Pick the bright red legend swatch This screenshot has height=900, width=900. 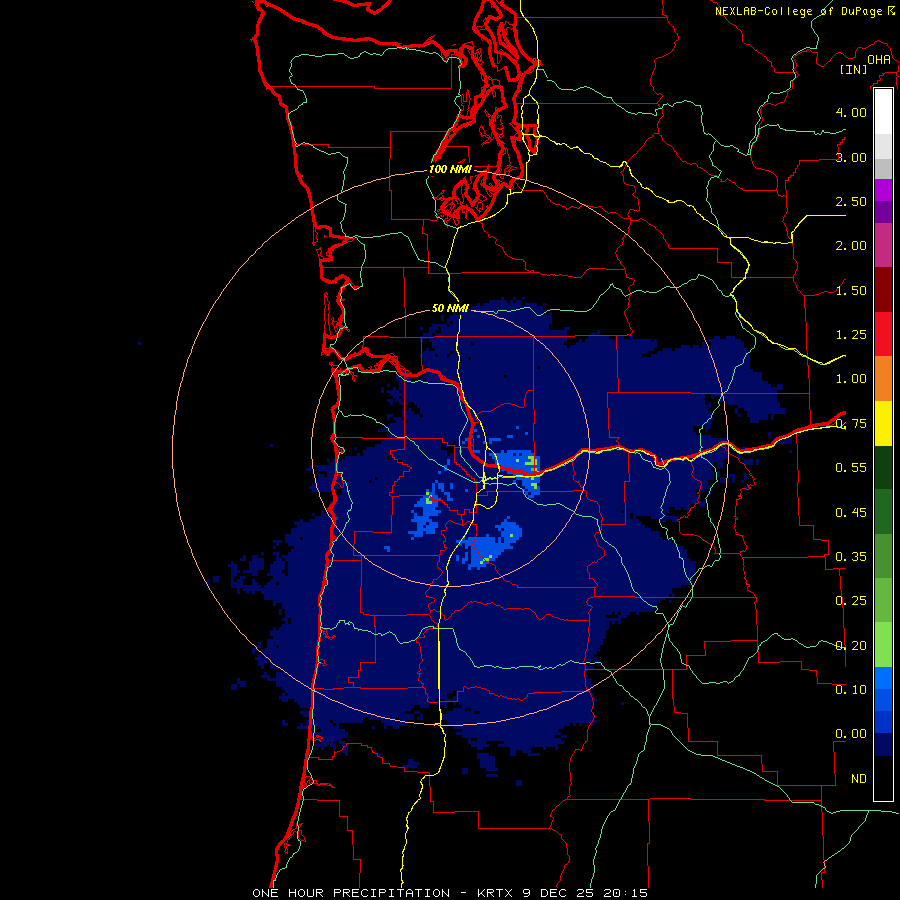point(883,334)
